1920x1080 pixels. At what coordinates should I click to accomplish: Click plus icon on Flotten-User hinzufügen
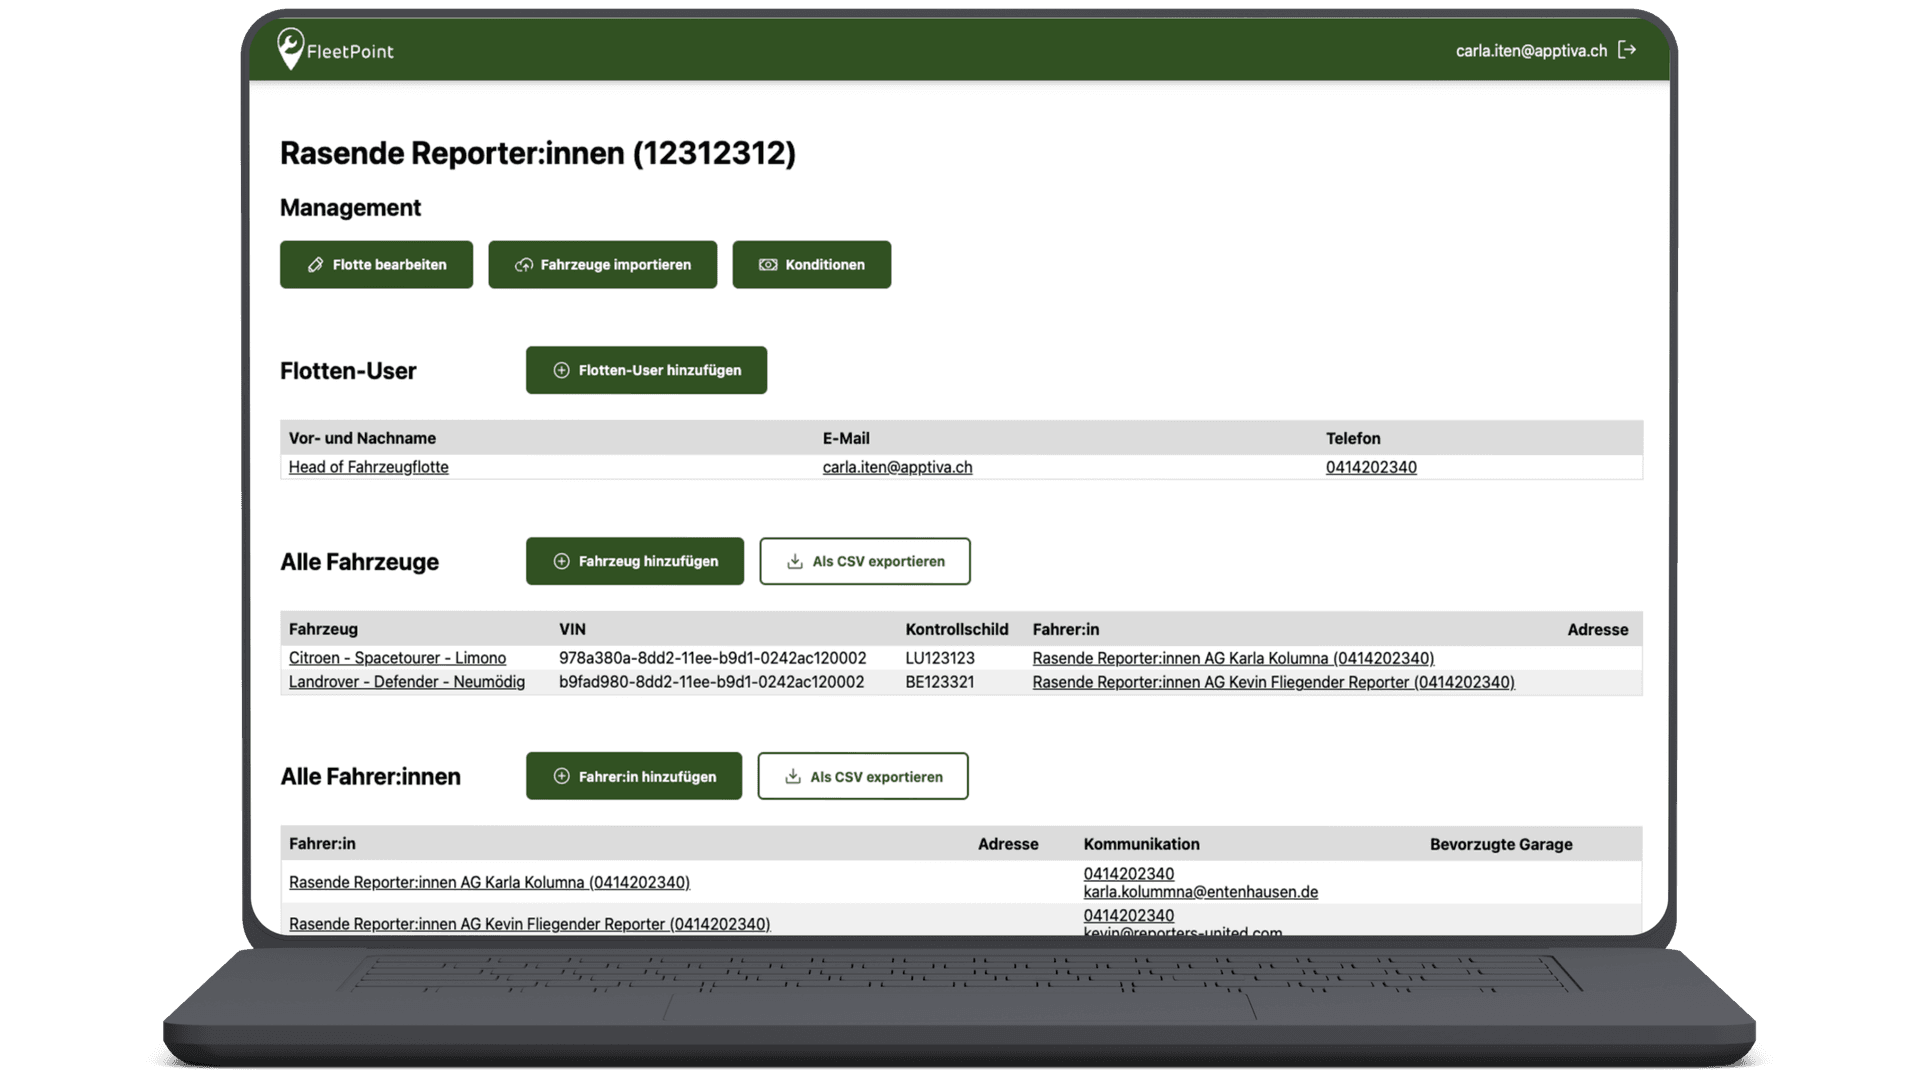click(x=561, y=370)
